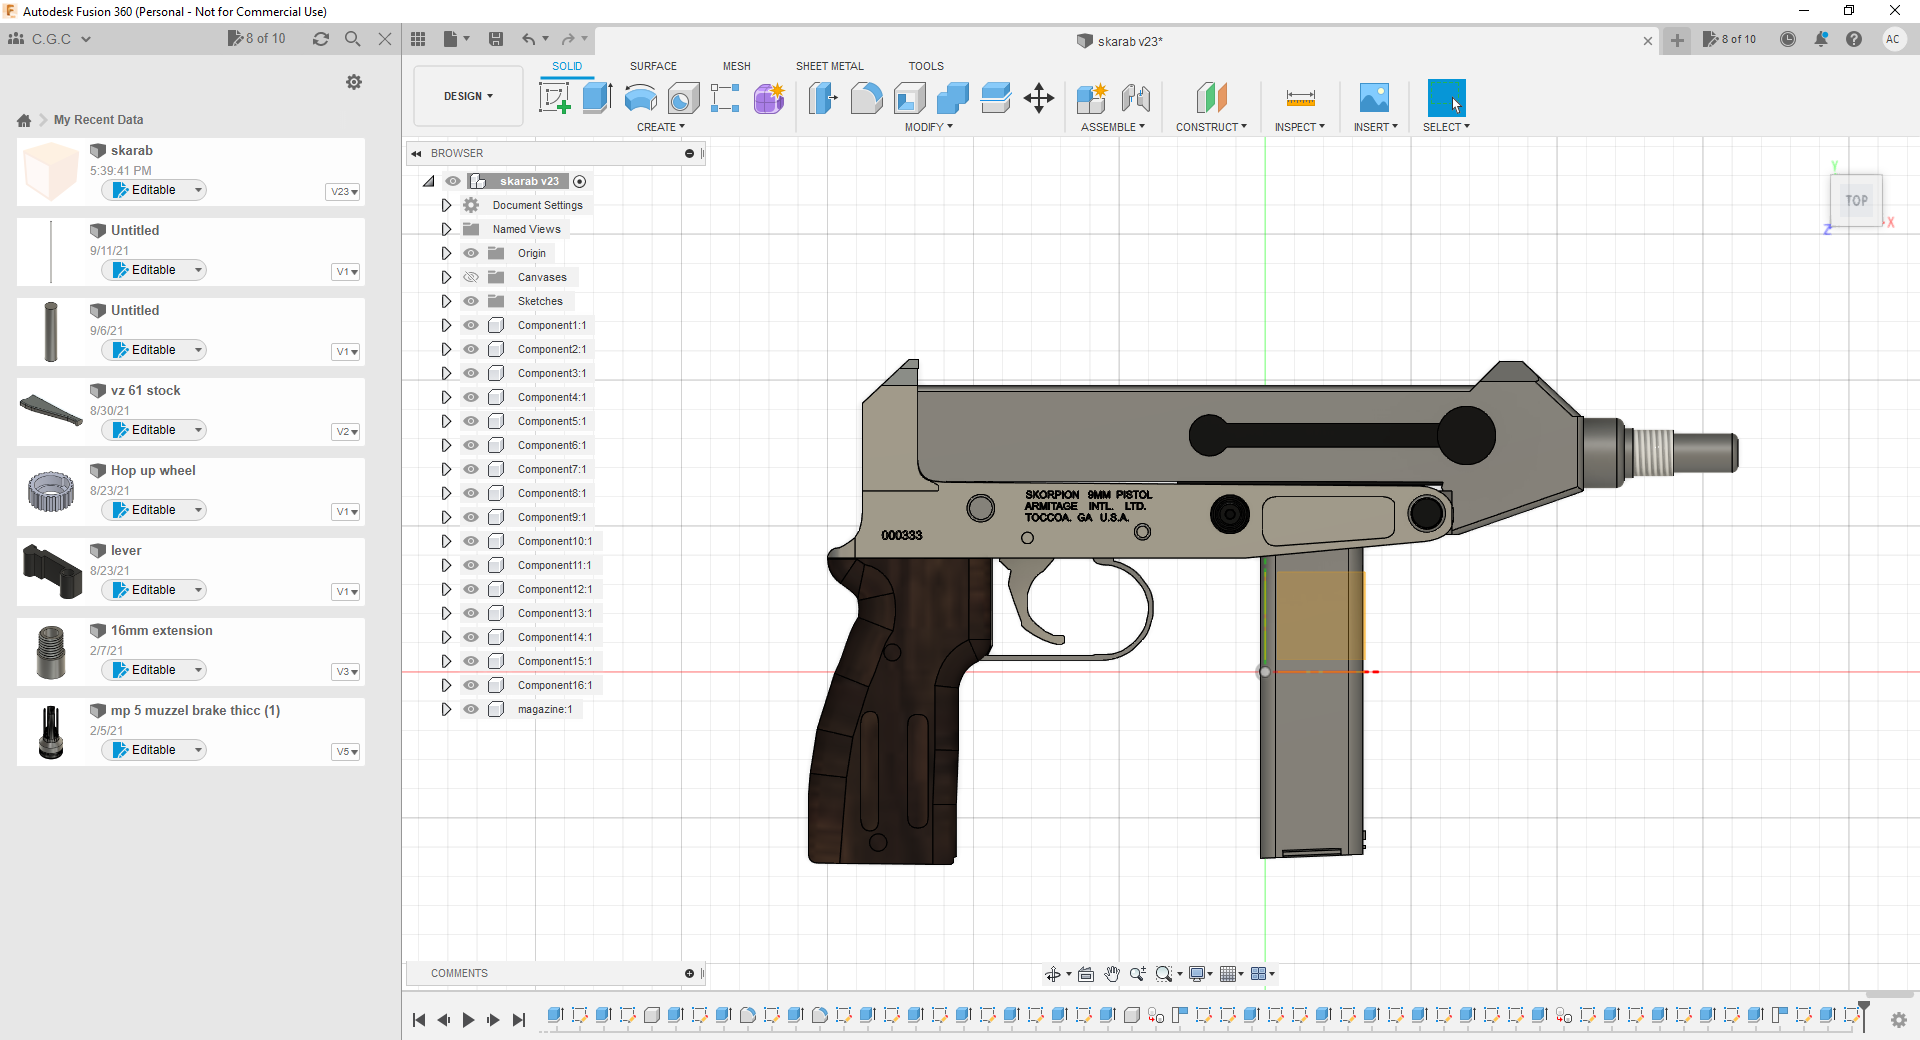Select the Revolve tool

tap(639, 98)
